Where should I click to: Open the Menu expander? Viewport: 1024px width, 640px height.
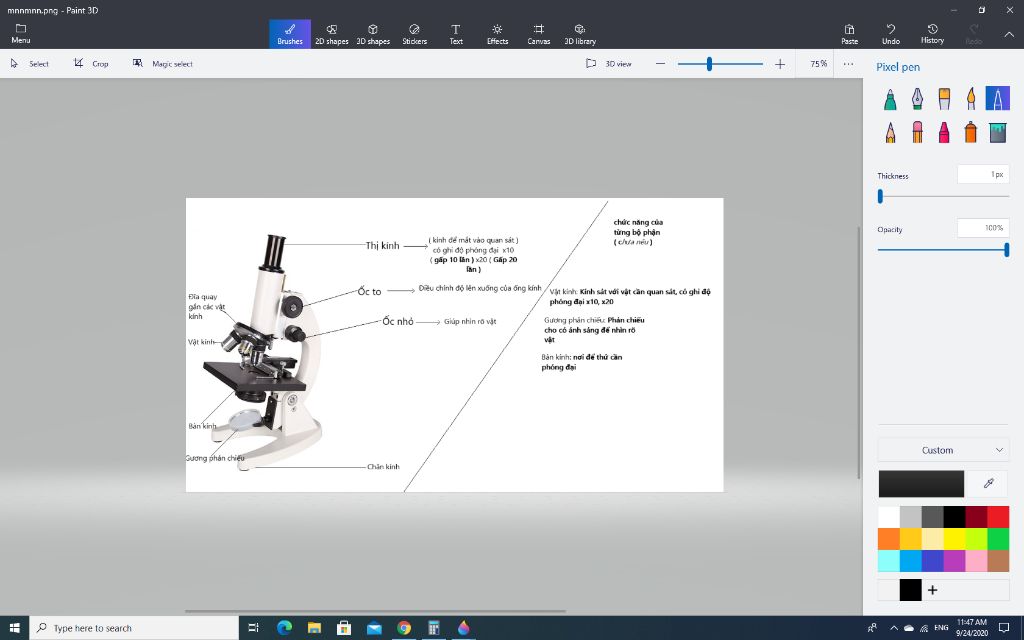coord(20,34)
